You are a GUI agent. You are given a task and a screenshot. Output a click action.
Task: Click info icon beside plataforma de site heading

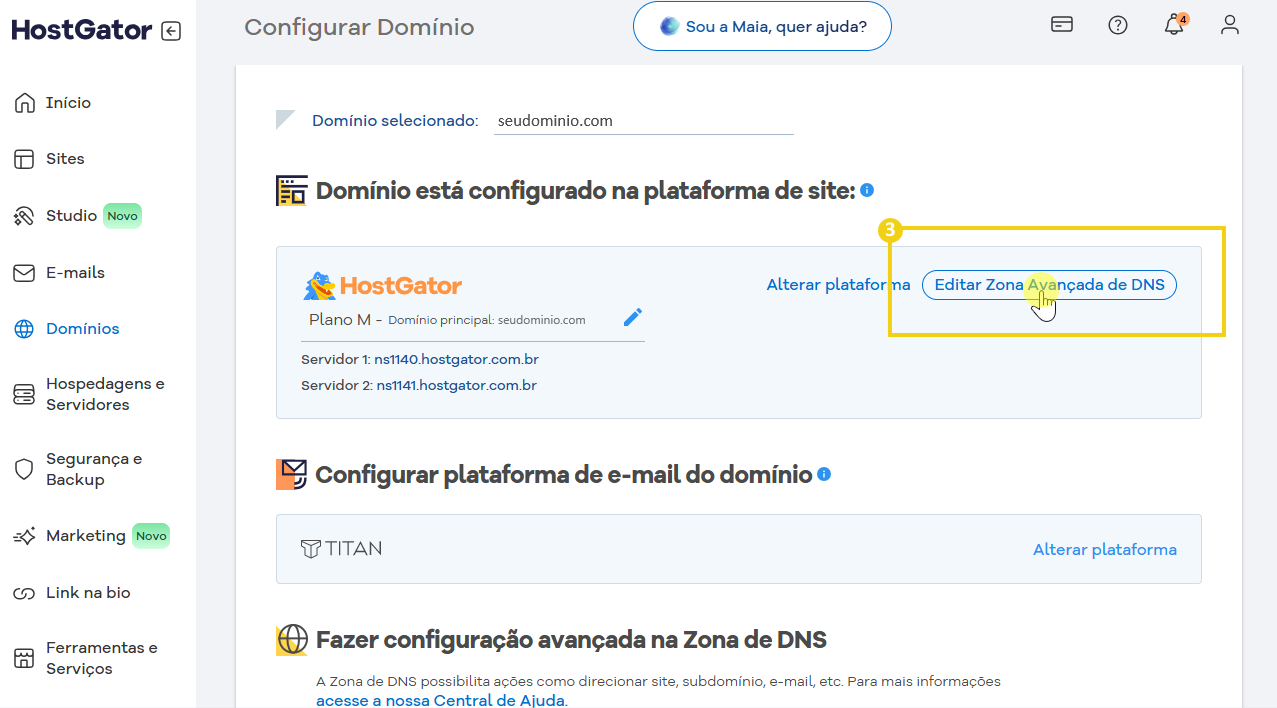(x=867, y=190)
